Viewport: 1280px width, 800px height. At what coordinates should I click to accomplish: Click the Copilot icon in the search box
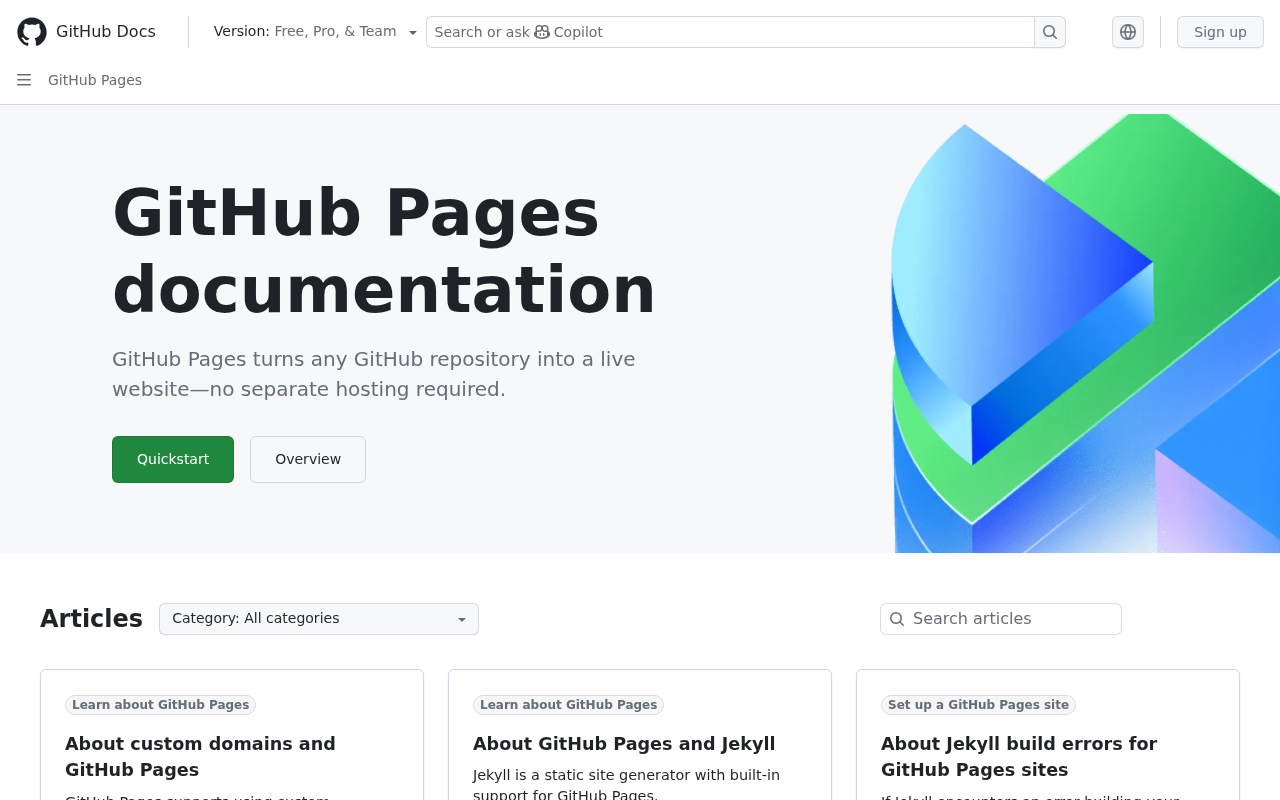(542, 32)
